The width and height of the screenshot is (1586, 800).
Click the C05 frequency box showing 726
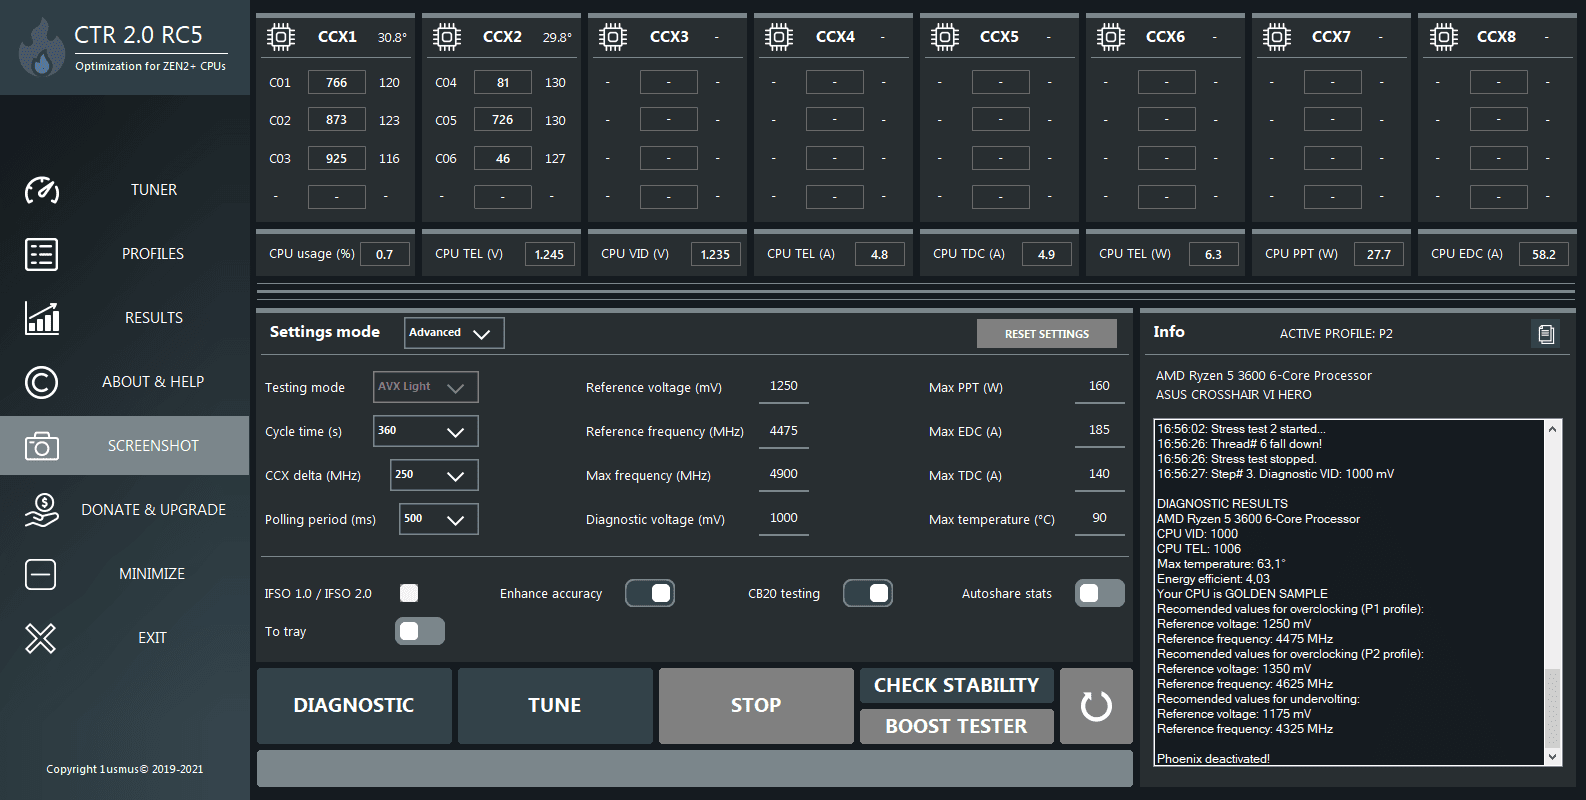[503, 120]
